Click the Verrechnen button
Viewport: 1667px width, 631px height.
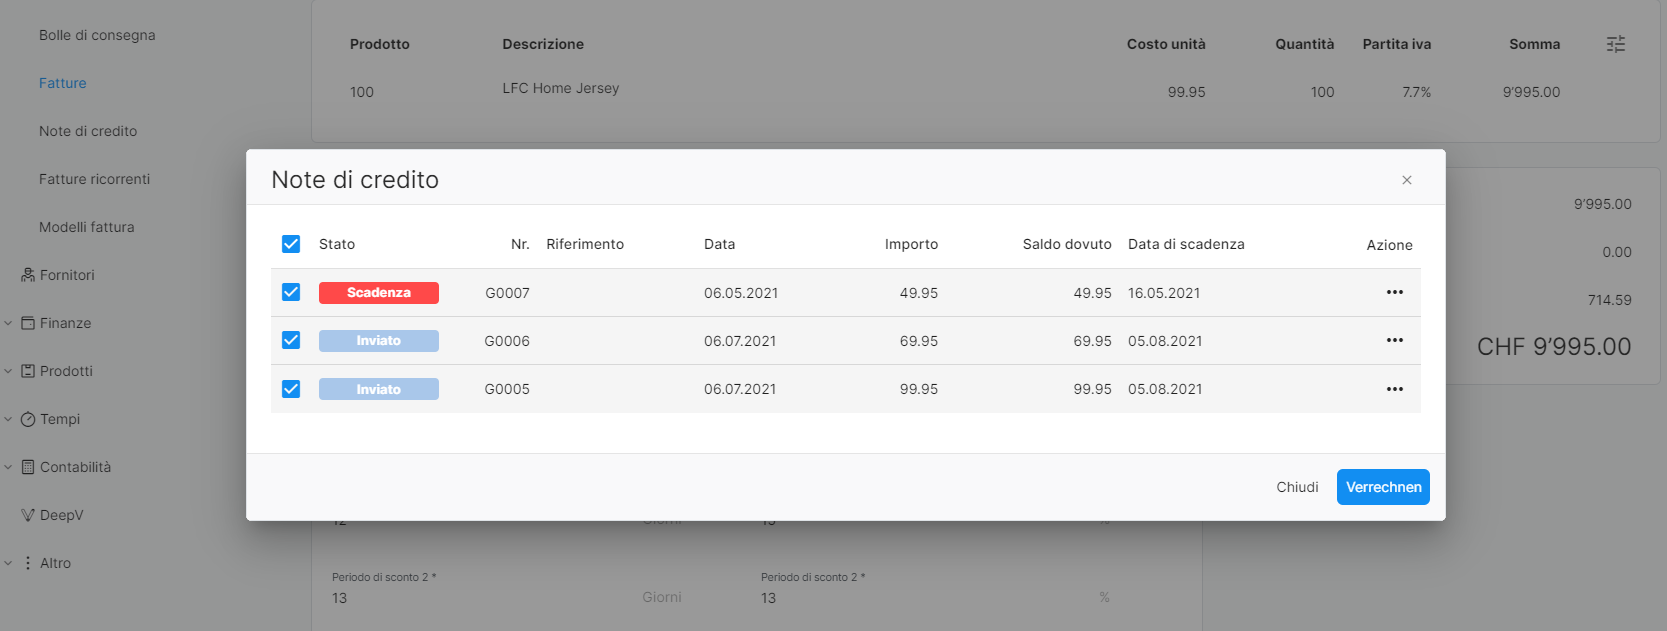pyautogui.click(x=1383, y=487)
